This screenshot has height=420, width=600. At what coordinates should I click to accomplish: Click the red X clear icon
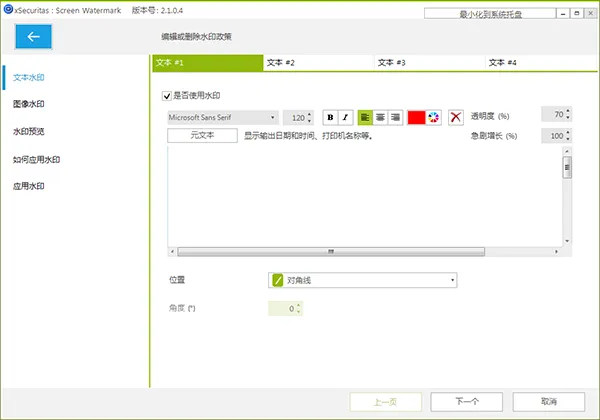(x=455, y=117)
